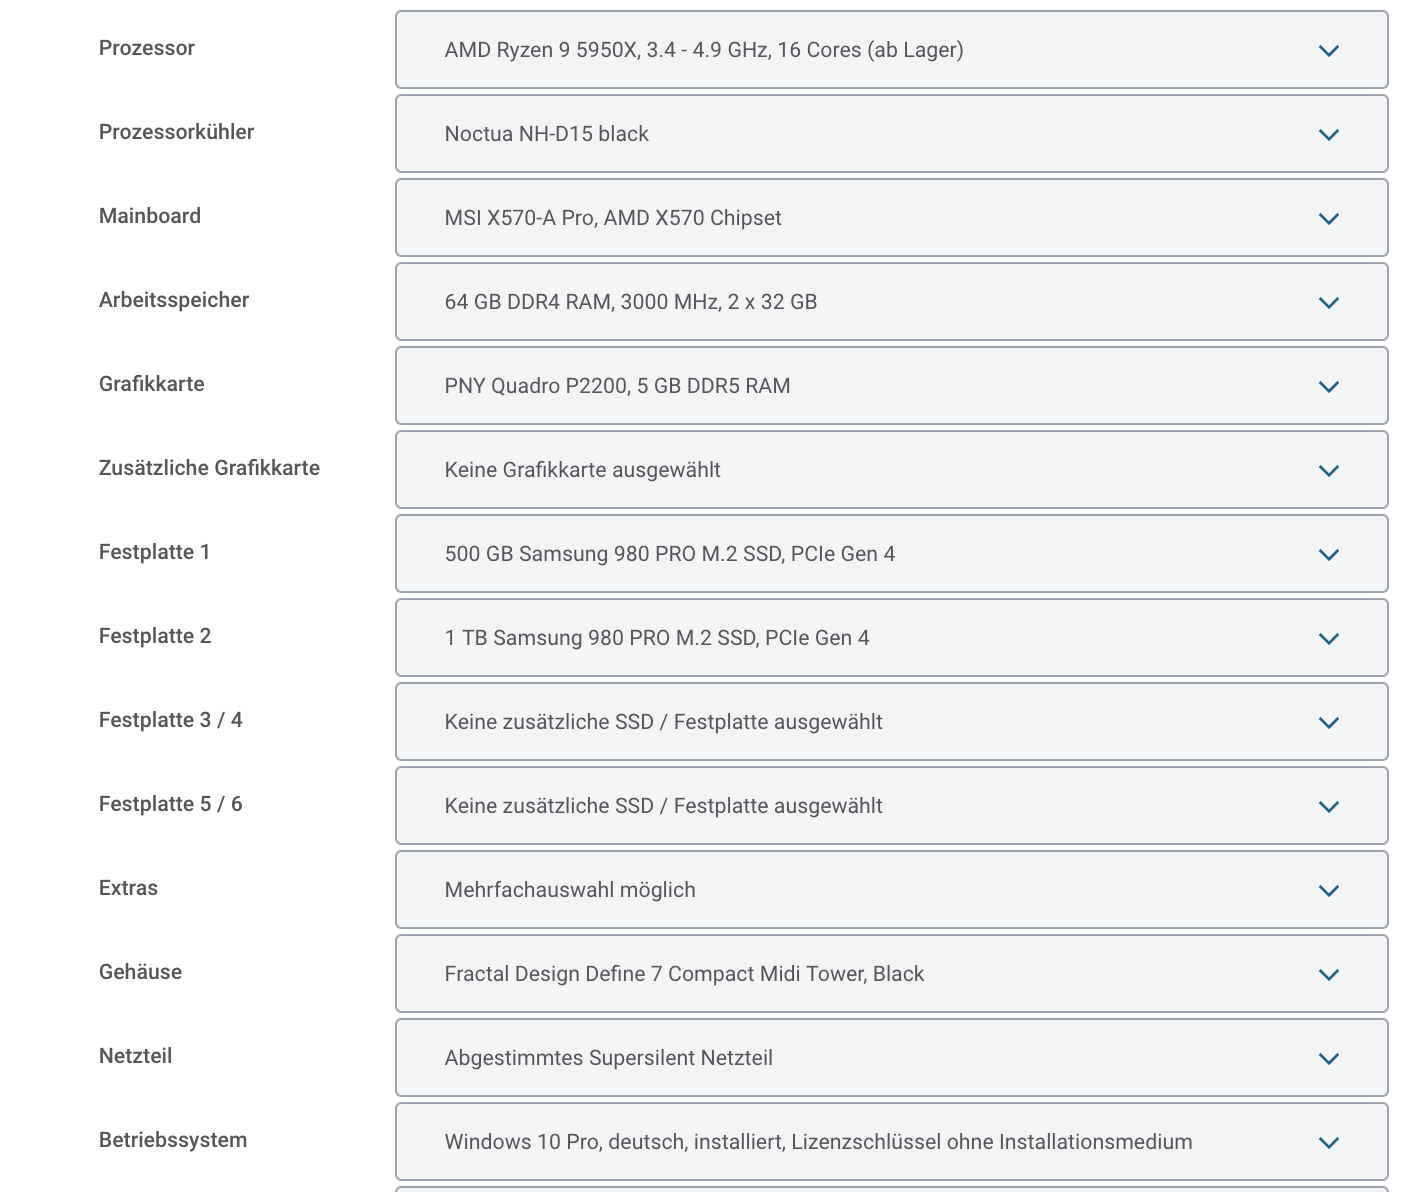Click the chevron arrow in the Netzteil row

tap(1328, 1059)
